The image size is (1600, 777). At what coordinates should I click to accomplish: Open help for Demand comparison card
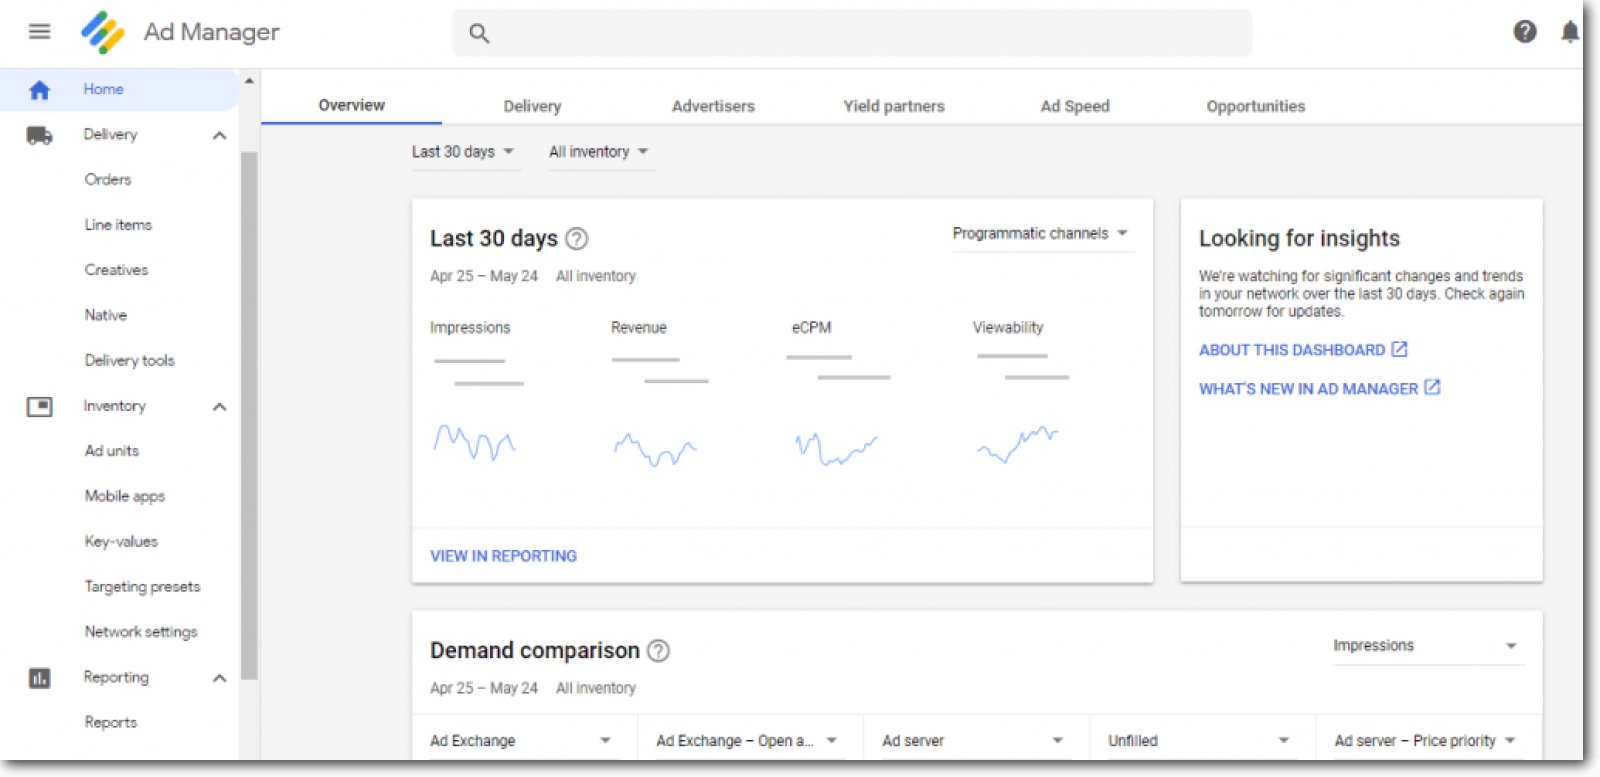pyautogui.click(x=658, y=651)
